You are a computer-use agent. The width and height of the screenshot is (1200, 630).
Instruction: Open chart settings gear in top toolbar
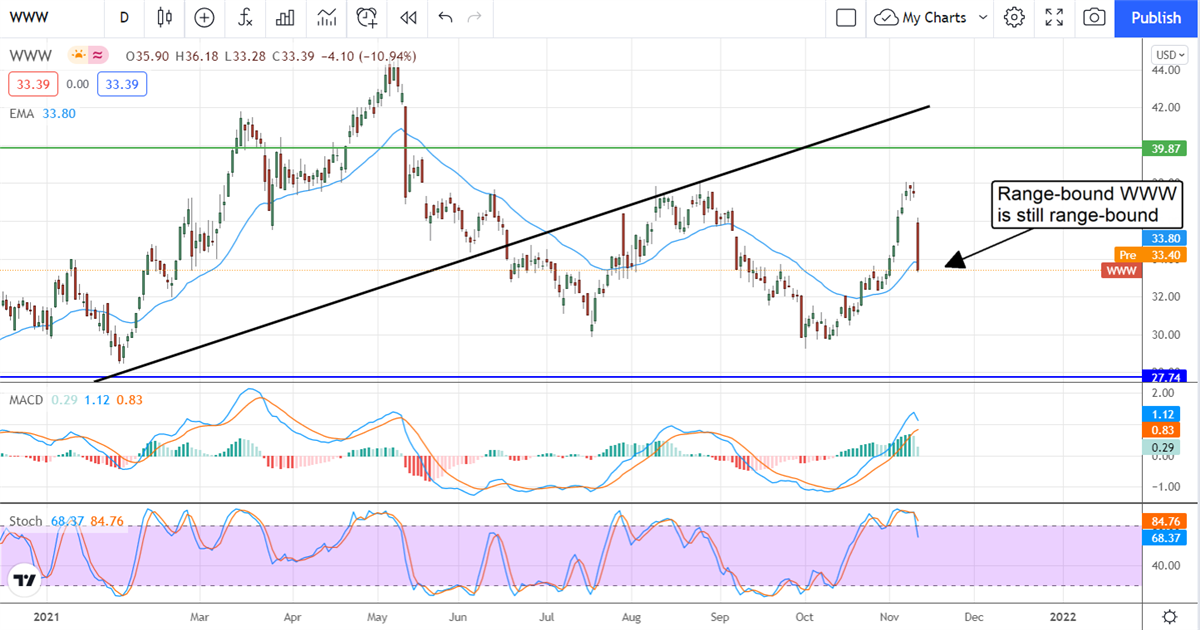(1014, 17)
